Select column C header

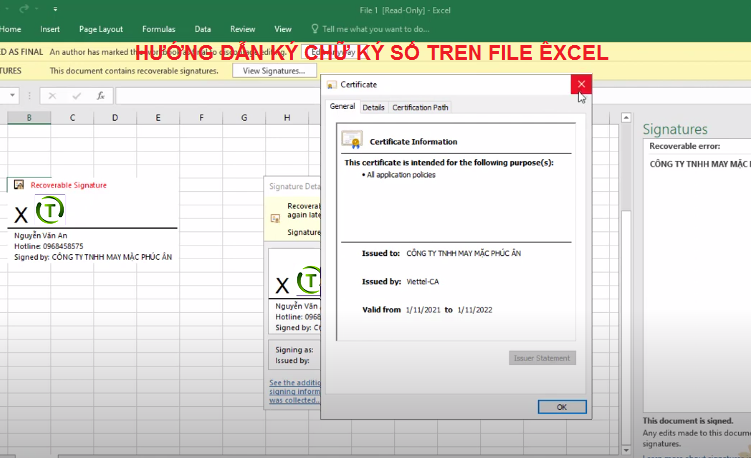point(72,117)
